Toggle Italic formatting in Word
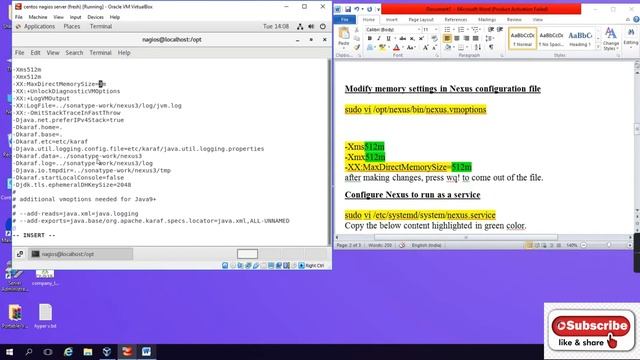The image size is (640, 360). coord(379,39)
